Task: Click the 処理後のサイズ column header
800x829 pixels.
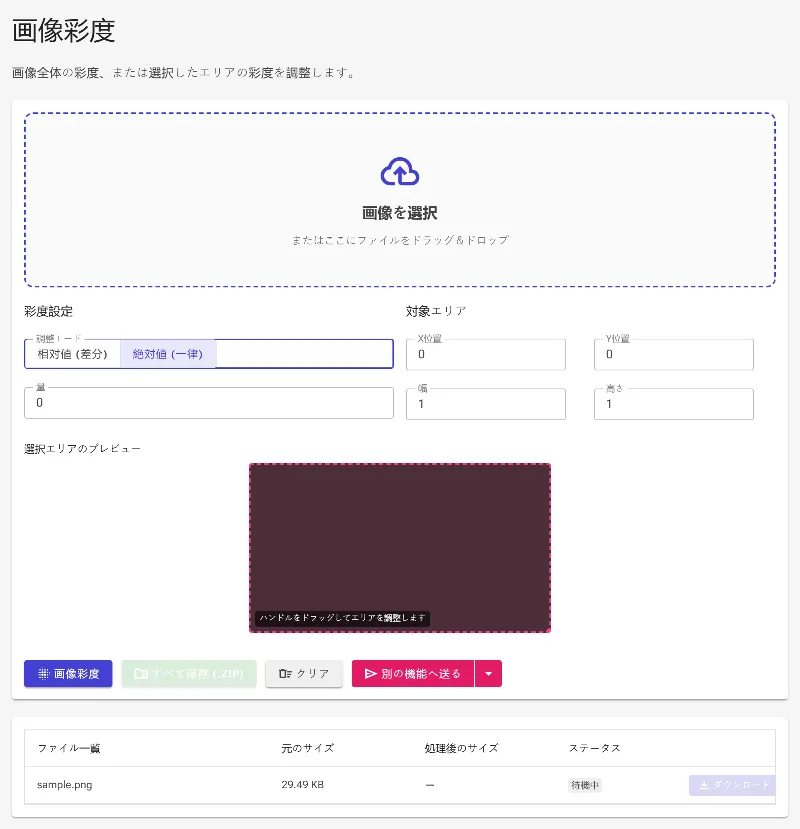Action: point(461,748)
